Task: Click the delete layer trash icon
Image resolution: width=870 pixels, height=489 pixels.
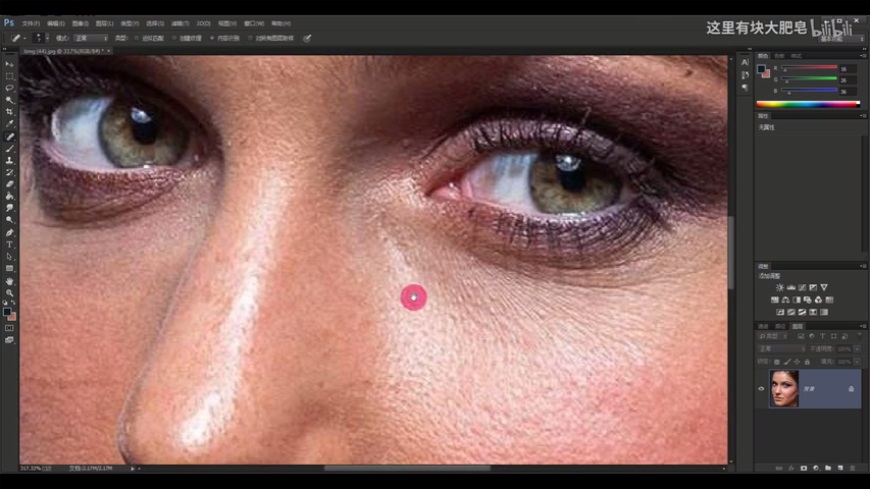Action: coord(852,467)
